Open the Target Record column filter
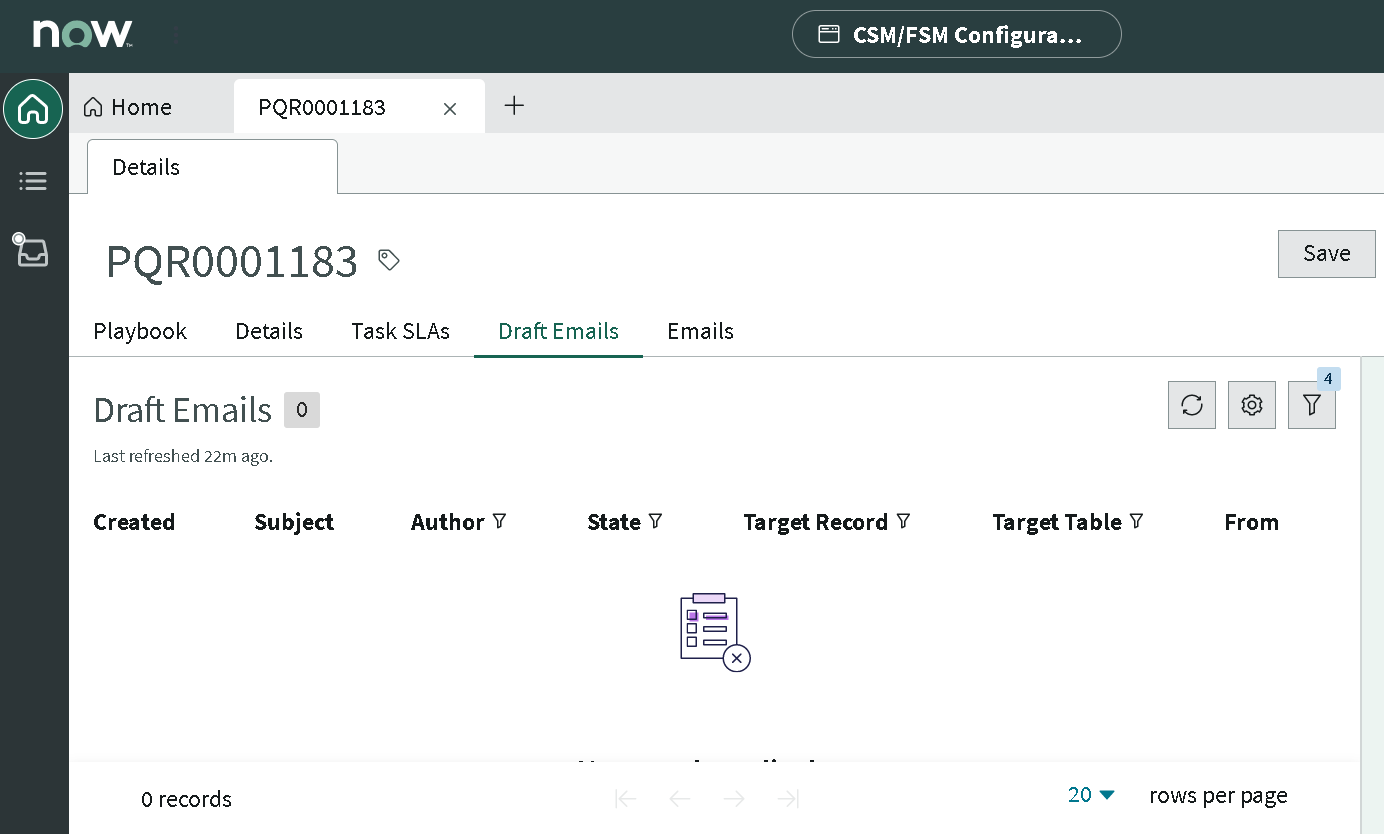The height and width of the screenshot is (834, 1384). [x=903, y=521]
